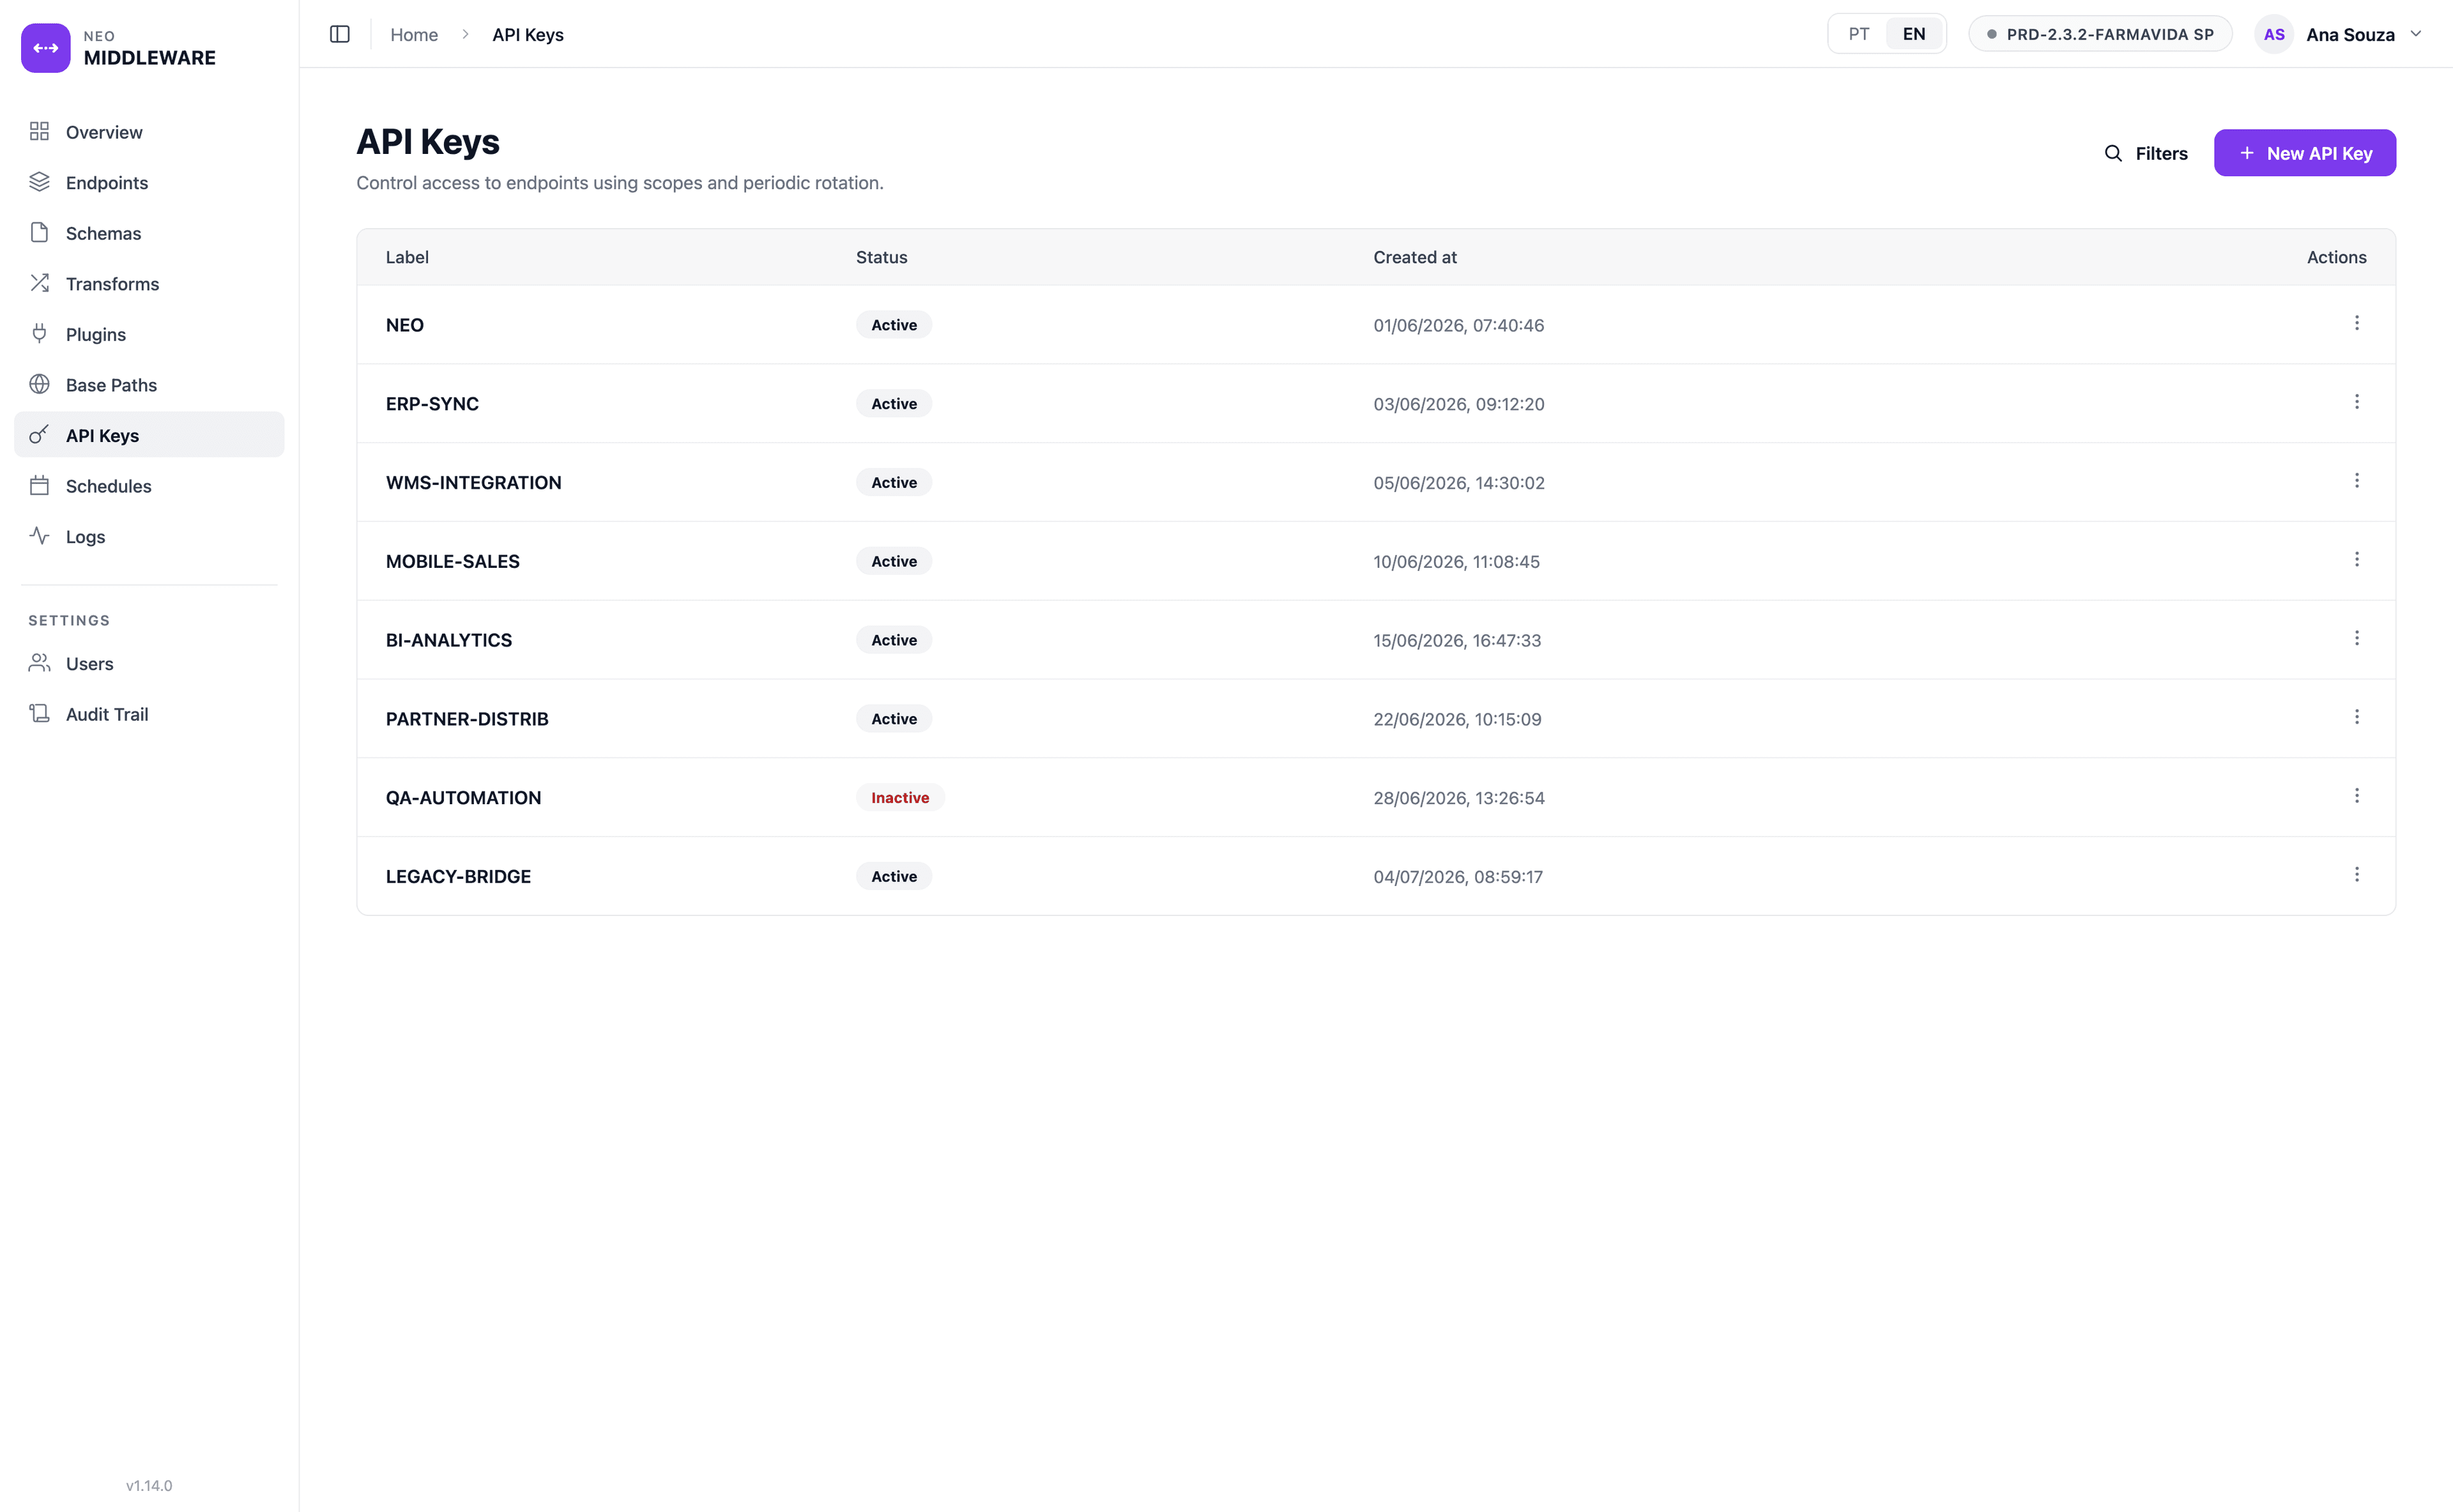
Task: Open Audit Trail settings page
Action: 149,714
